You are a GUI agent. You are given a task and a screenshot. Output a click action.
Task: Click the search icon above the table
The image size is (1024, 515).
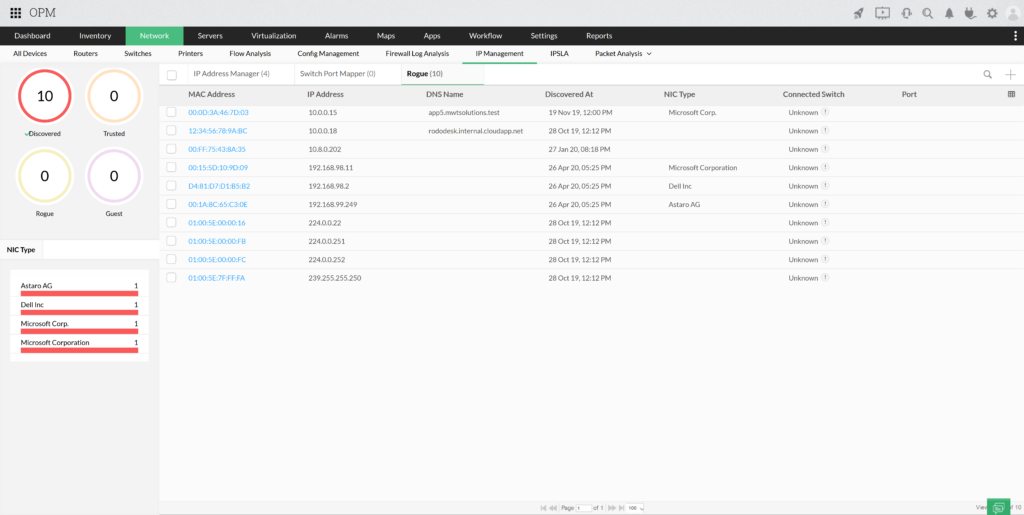tap(988, 74)
